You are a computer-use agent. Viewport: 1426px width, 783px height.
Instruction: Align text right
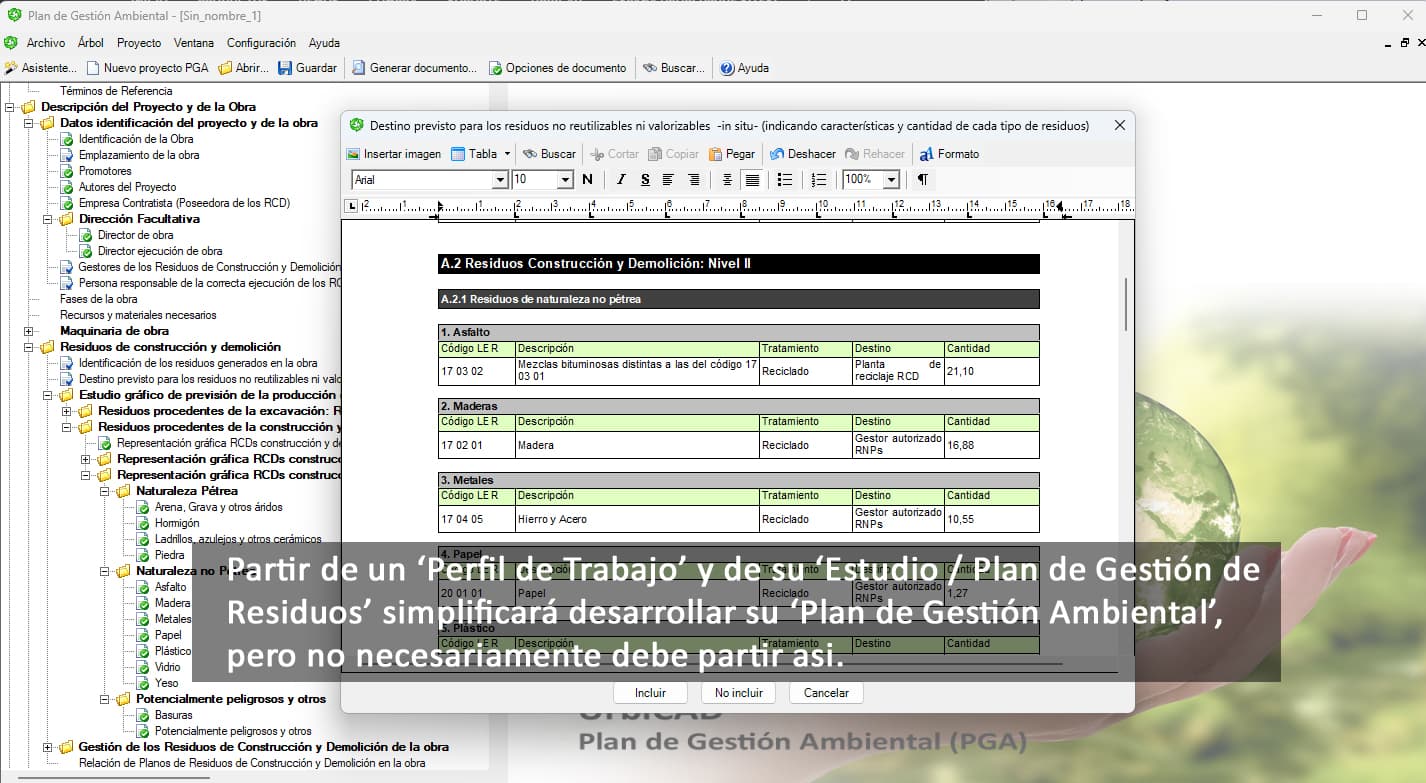(694, 180)
